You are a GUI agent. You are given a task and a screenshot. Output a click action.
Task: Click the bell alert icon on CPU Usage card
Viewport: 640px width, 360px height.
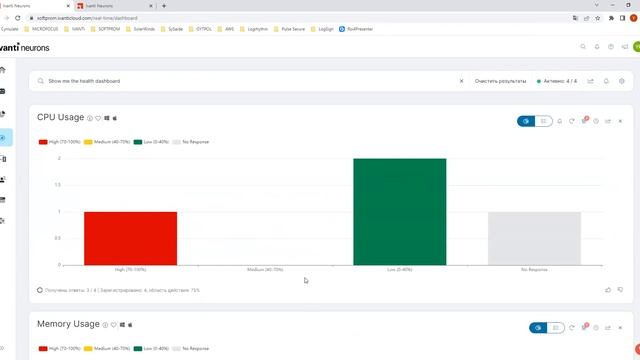(560, 121)
